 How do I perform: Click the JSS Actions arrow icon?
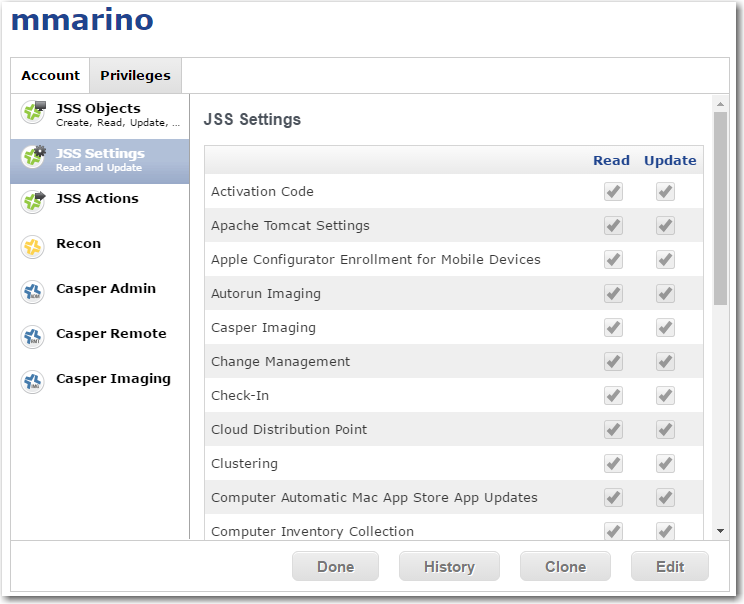33,202
